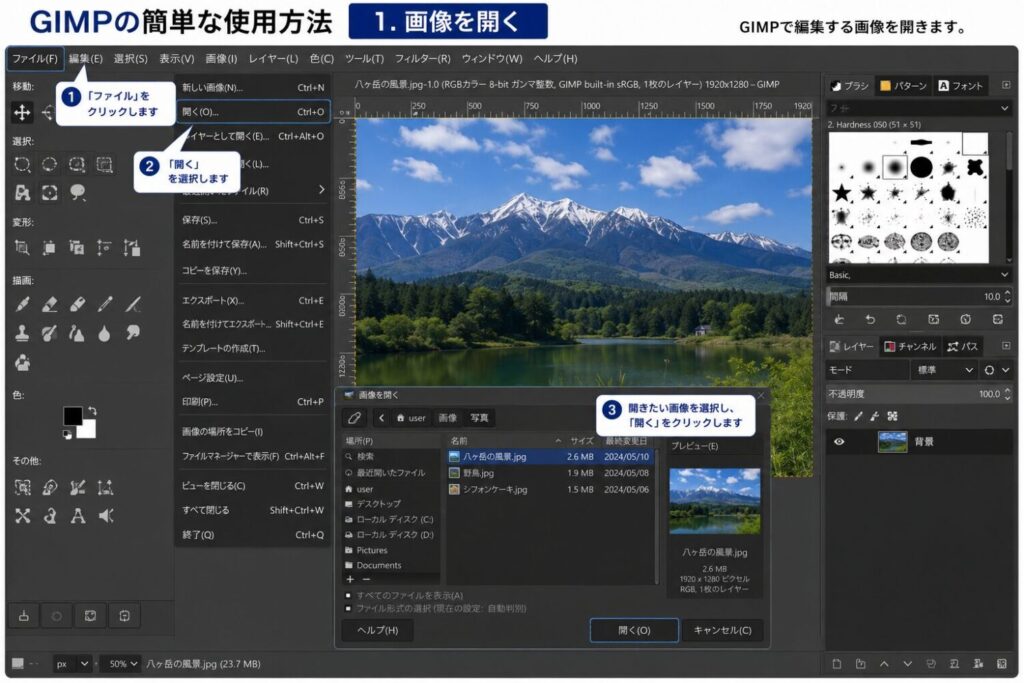Choose 開く(O)... from the File menu
Screen dimensions: 1024x683
pyautogui.click(x=253, y=112)
